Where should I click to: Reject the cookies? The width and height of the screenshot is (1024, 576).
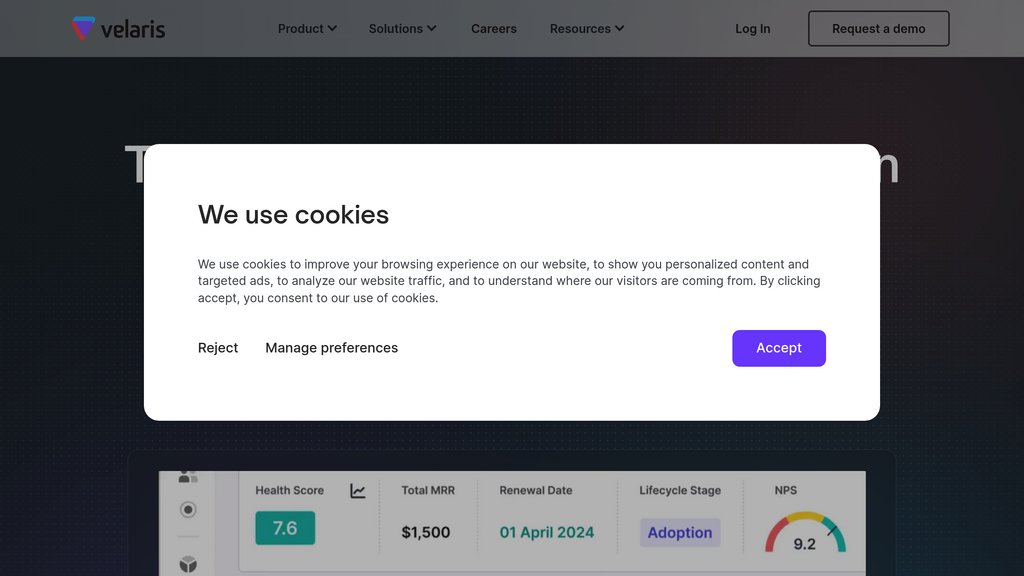click(218, 348)
